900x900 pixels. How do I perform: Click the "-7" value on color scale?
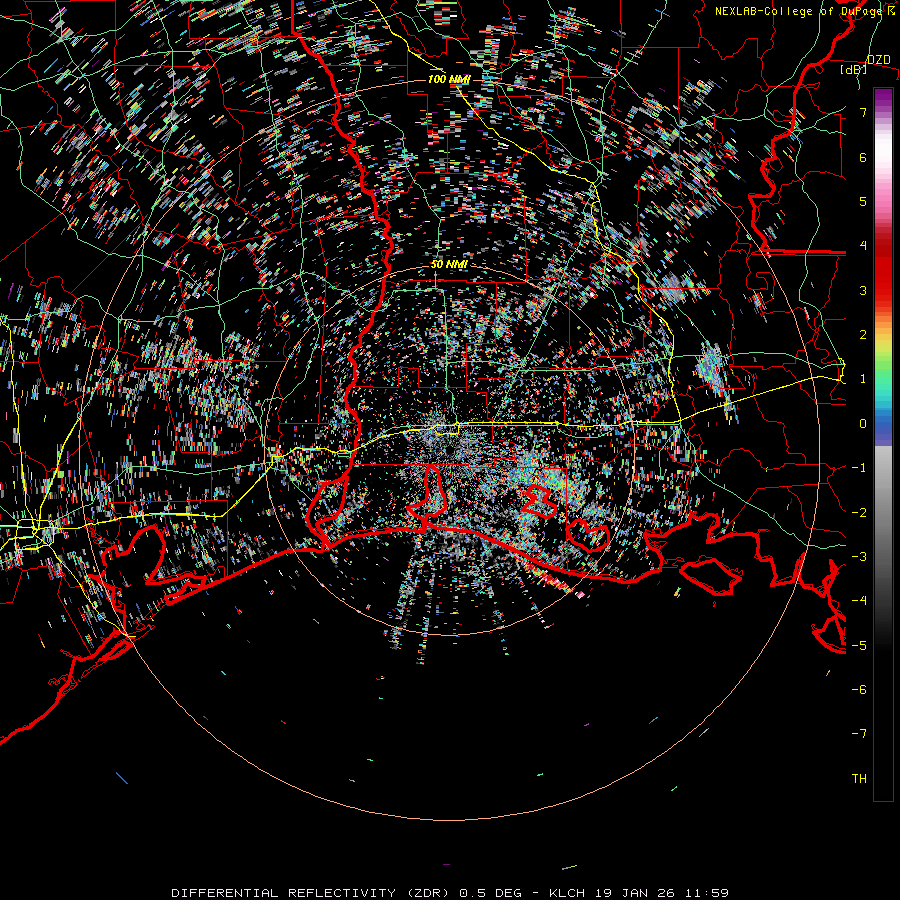(x=859, y=734)
